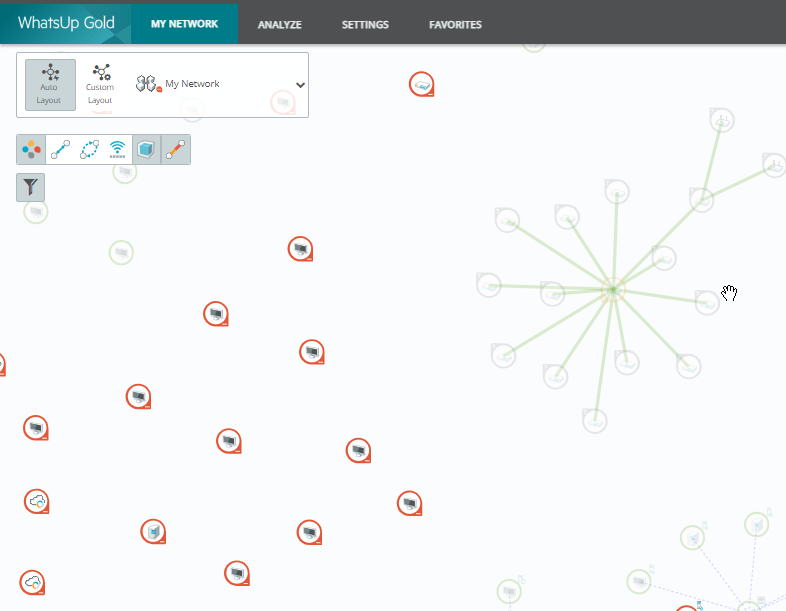Select the red device node beside the My Network panel

point(421,85)
